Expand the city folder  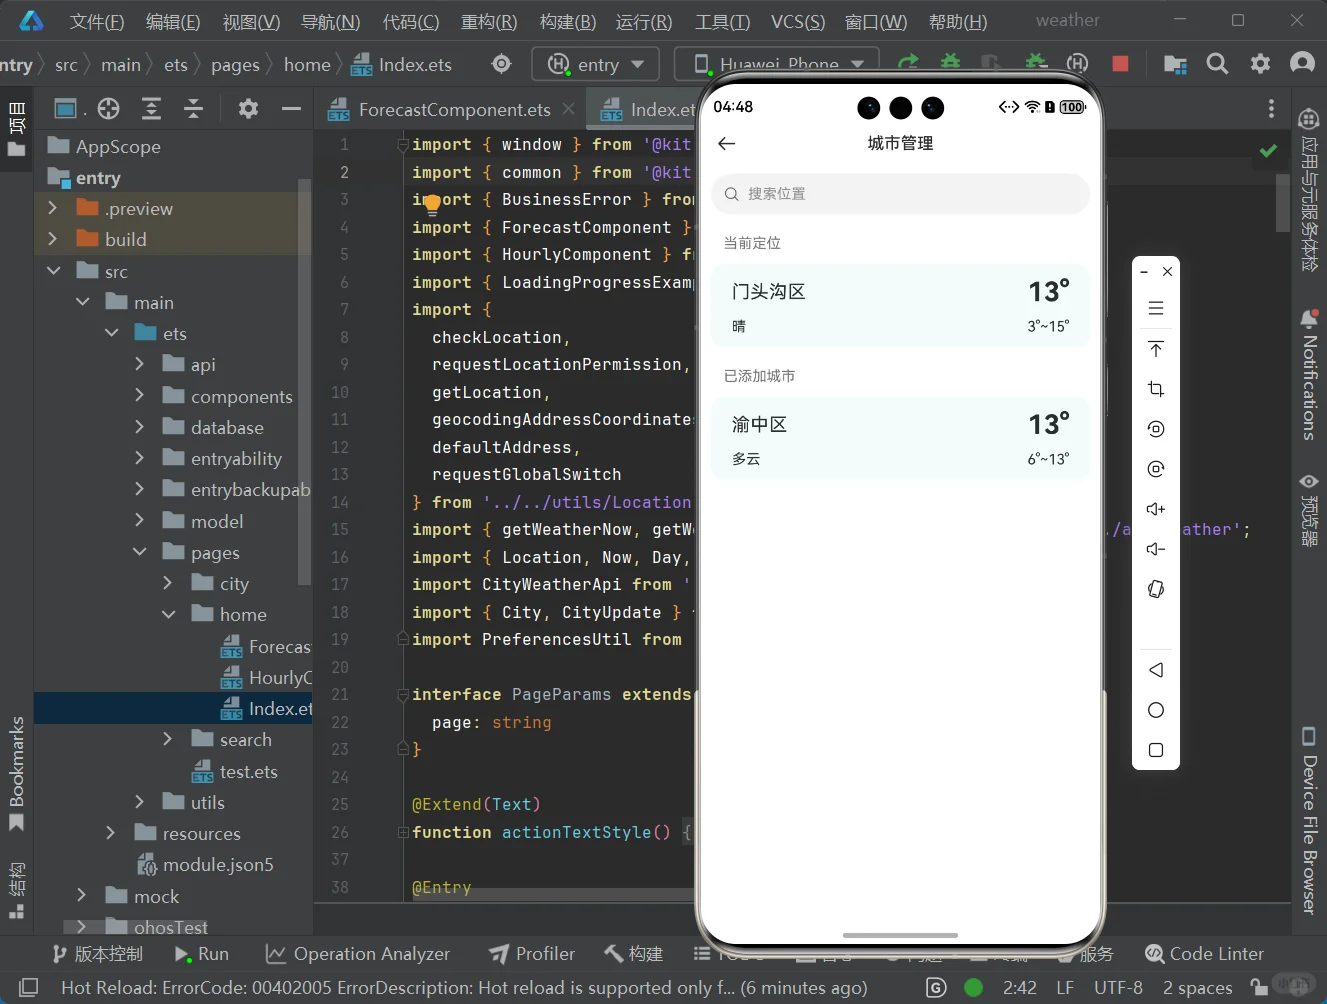168,583
